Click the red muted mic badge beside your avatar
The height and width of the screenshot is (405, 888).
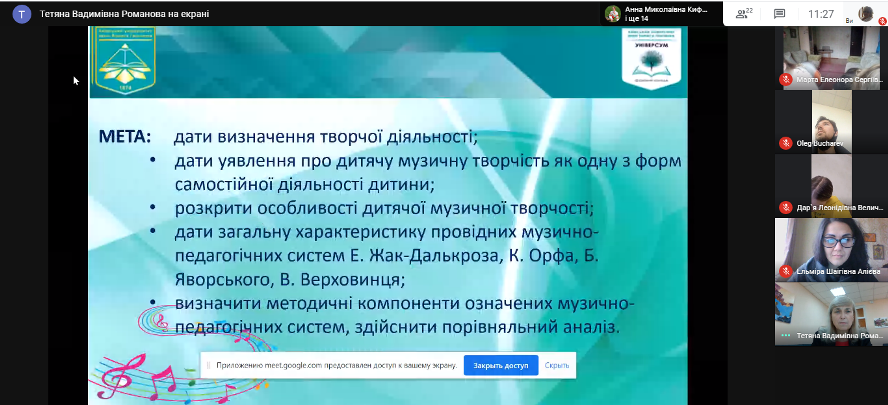[882, 22]
